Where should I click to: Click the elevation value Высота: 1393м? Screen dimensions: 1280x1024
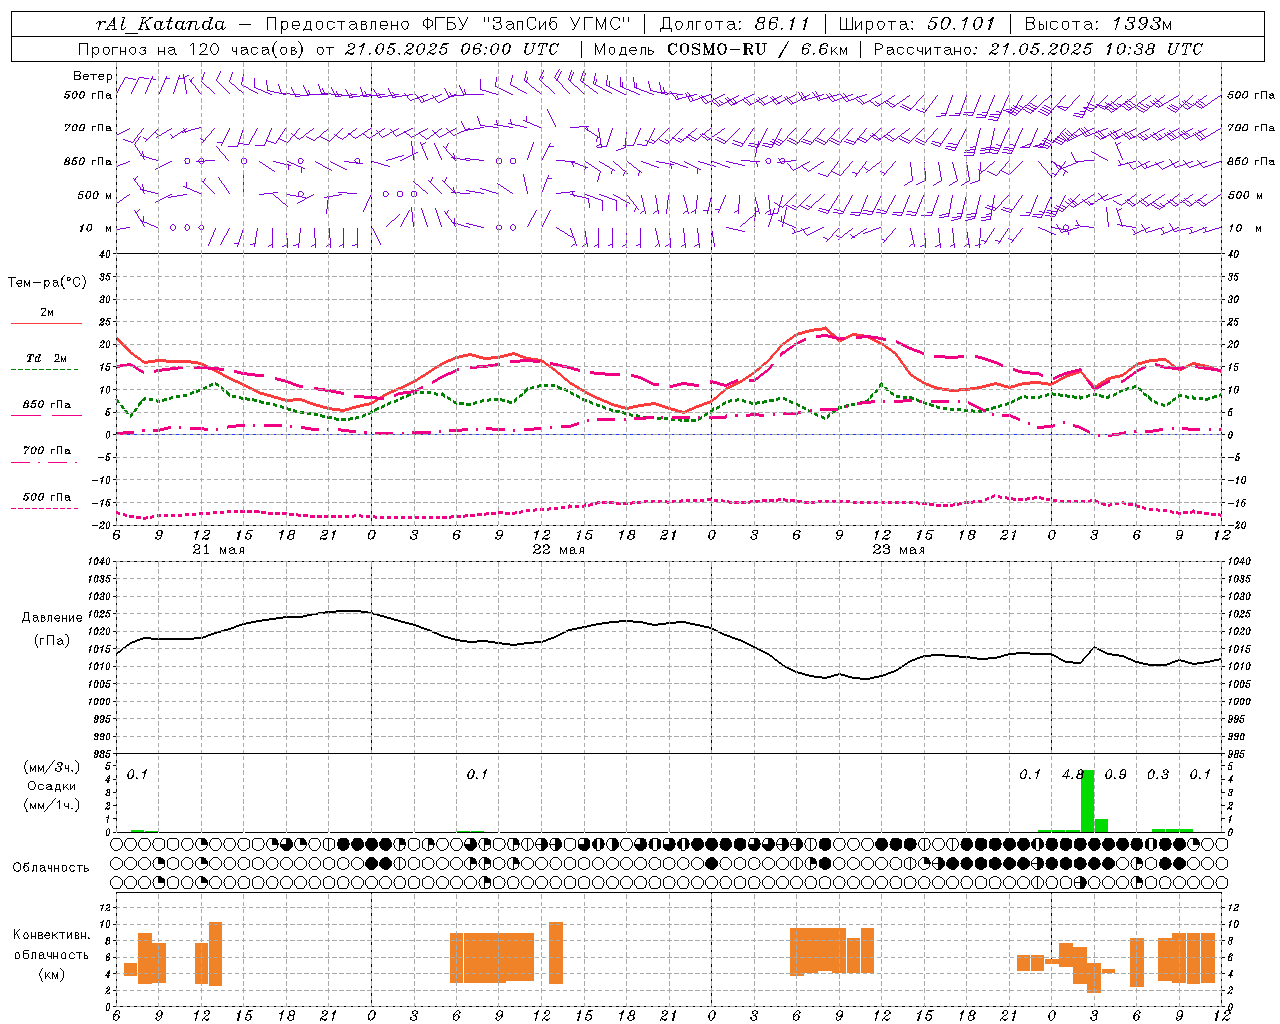tap(1099, 24)
